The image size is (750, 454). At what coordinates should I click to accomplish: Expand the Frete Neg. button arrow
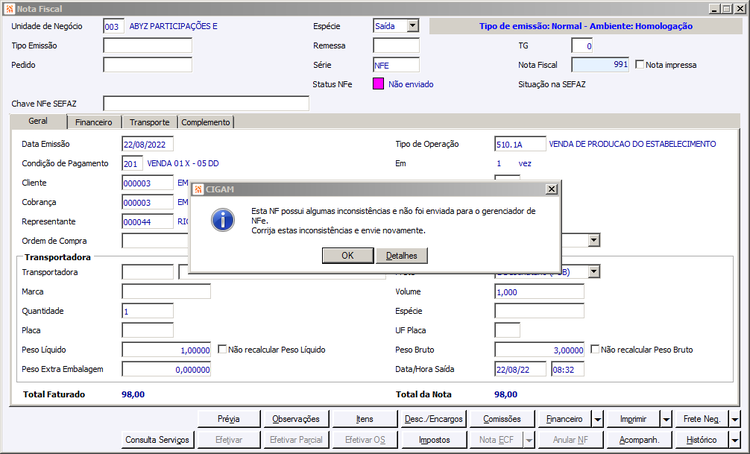point(735,420)
